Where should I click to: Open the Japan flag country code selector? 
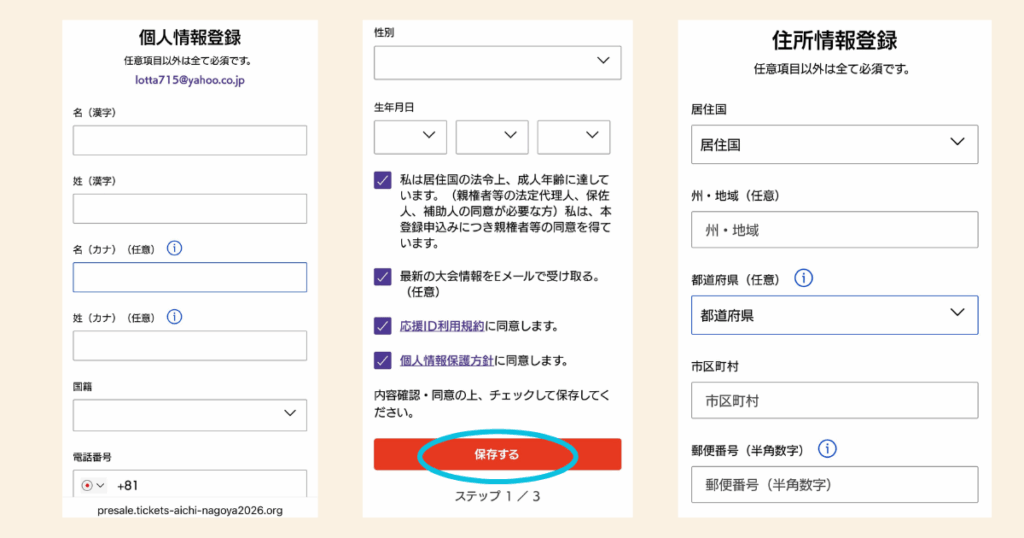tap(92, 486)
